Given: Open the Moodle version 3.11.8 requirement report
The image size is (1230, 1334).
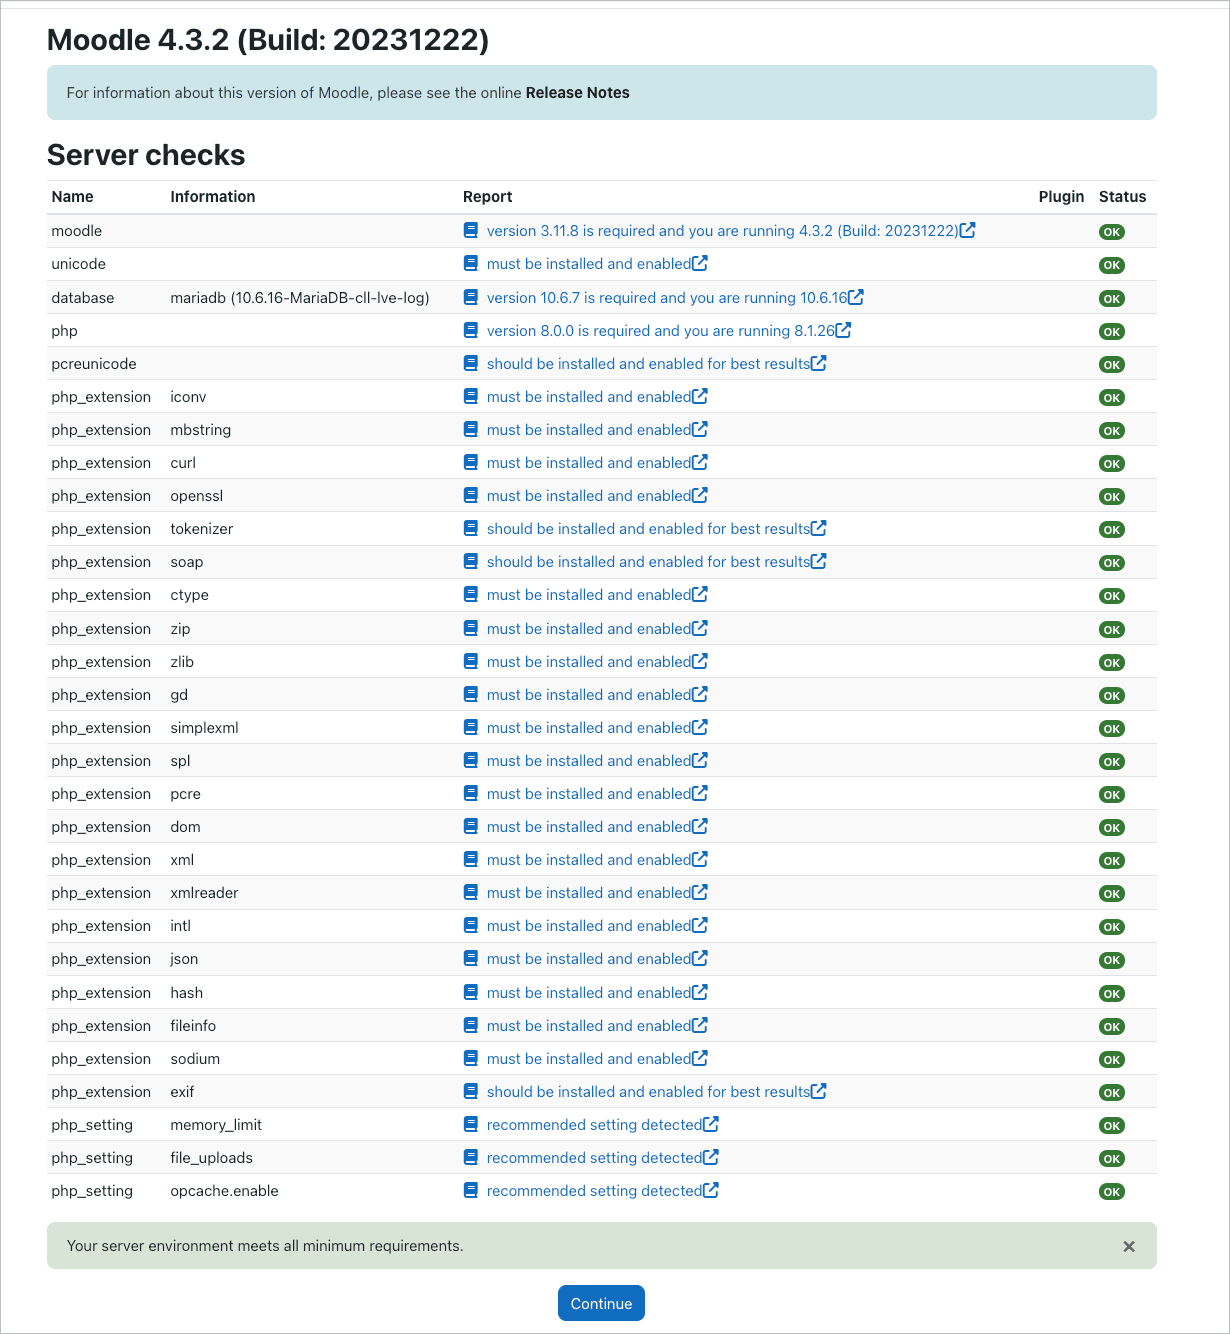Looking at the screenshot, I should [722, 231].
